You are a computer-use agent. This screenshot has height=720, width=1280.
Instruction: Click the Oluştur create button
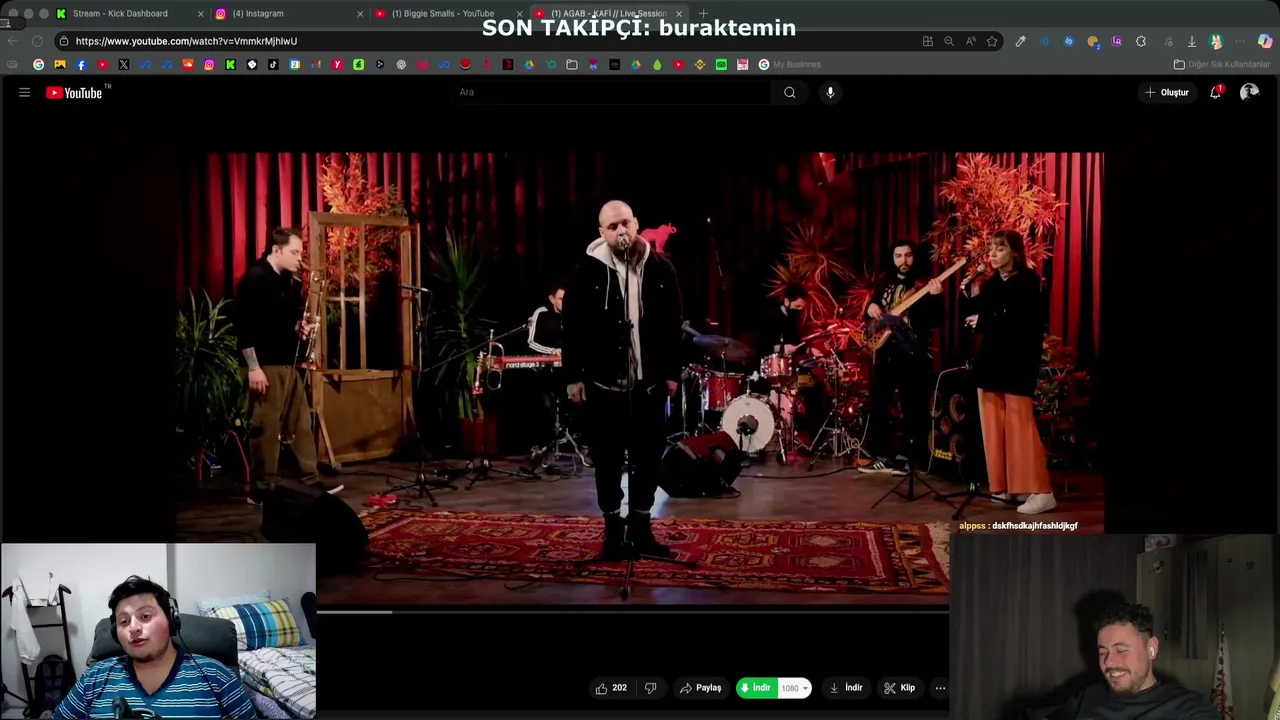(1167, 92)
